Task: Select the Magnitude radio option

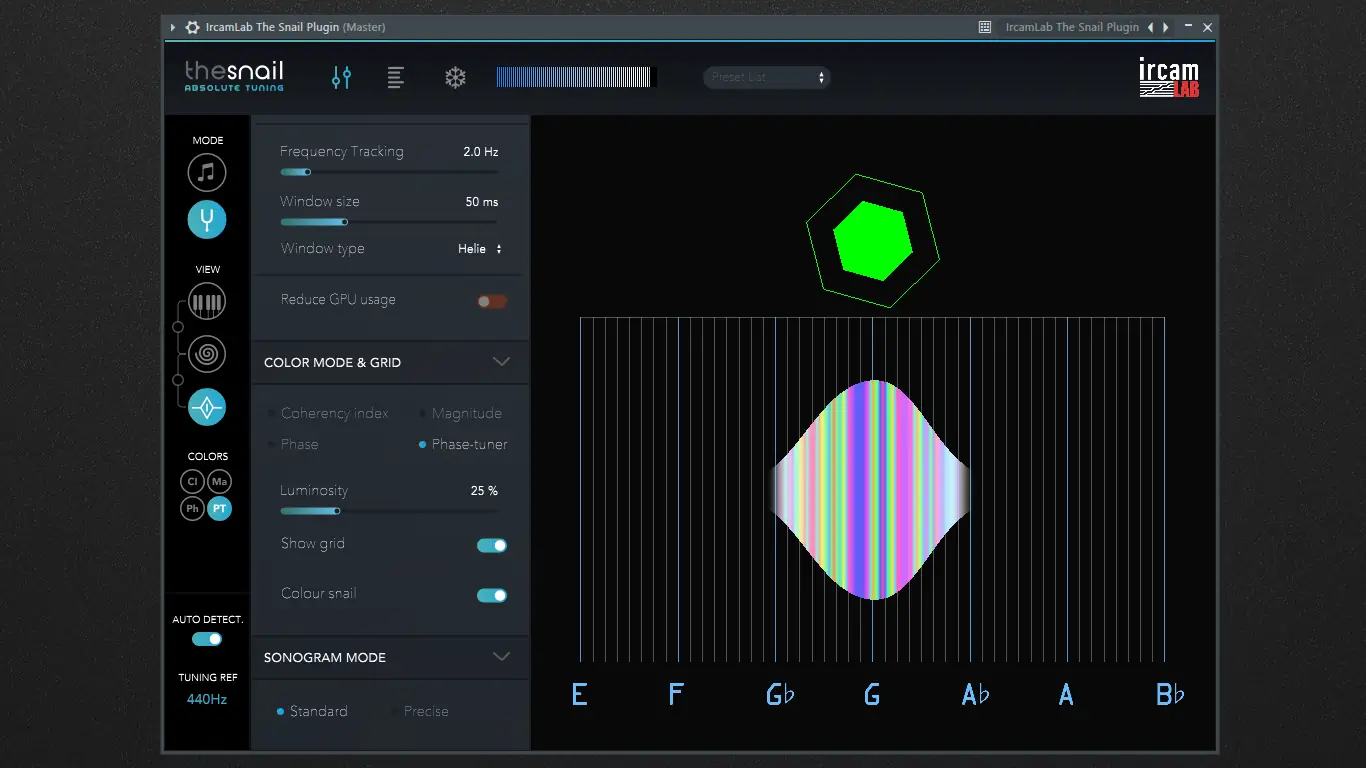Action: pos(460,413)
